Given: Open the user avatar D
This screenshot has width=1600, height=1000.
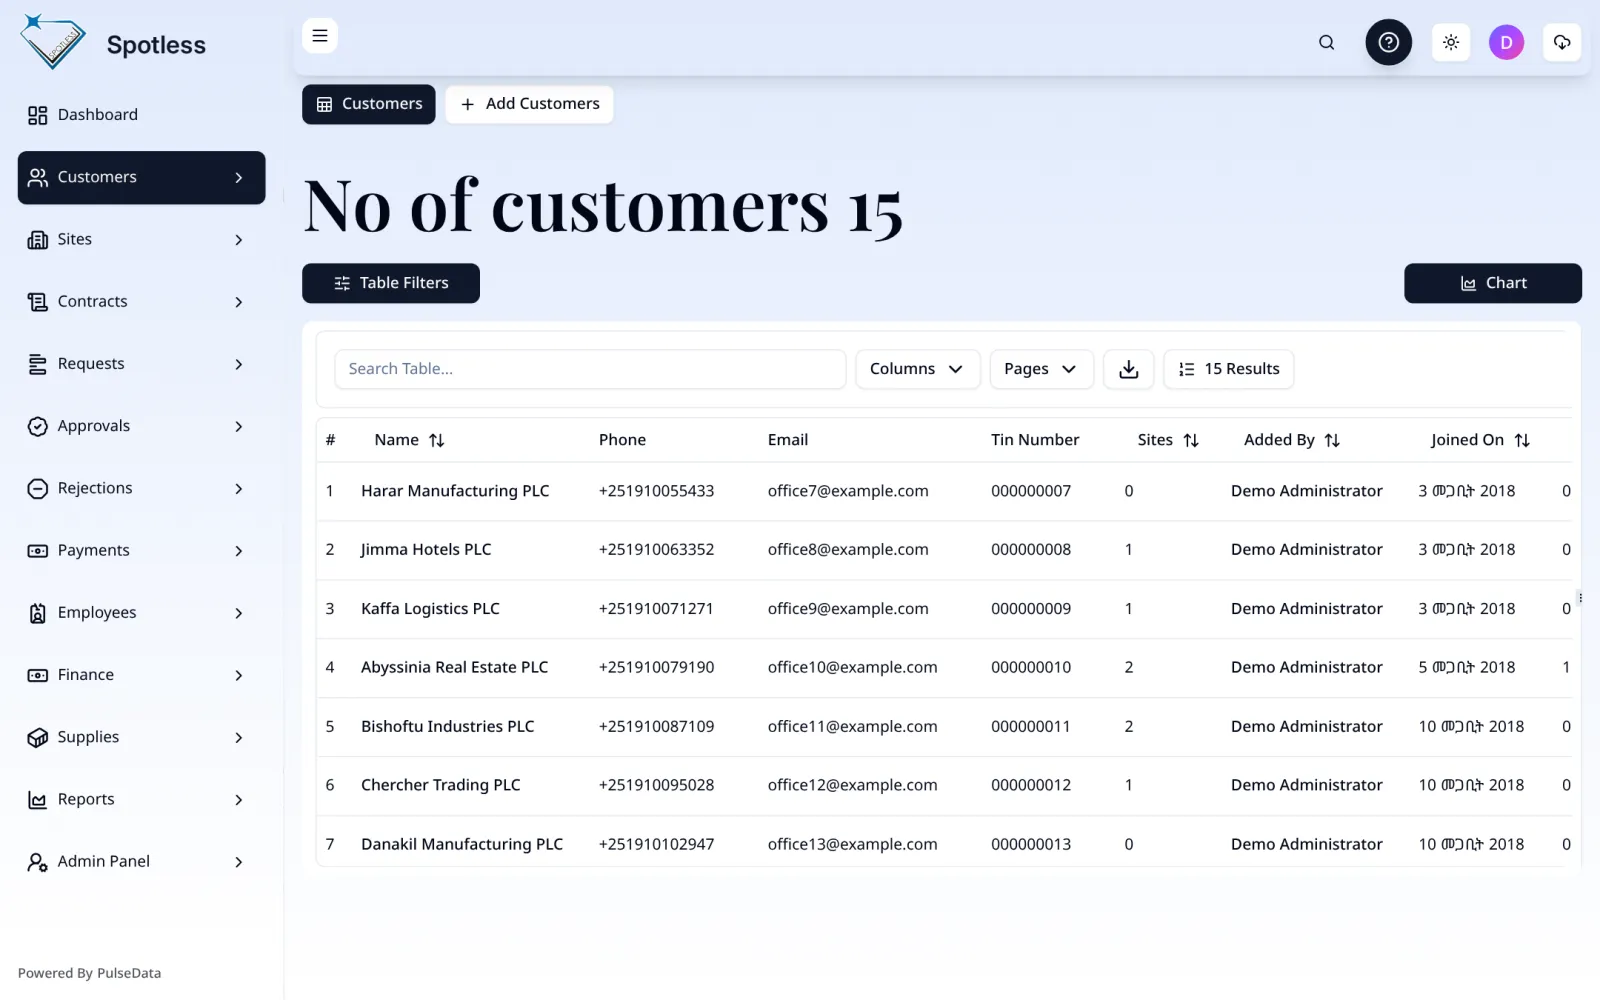Looking at the screenshot, I should coord(1506,42).
